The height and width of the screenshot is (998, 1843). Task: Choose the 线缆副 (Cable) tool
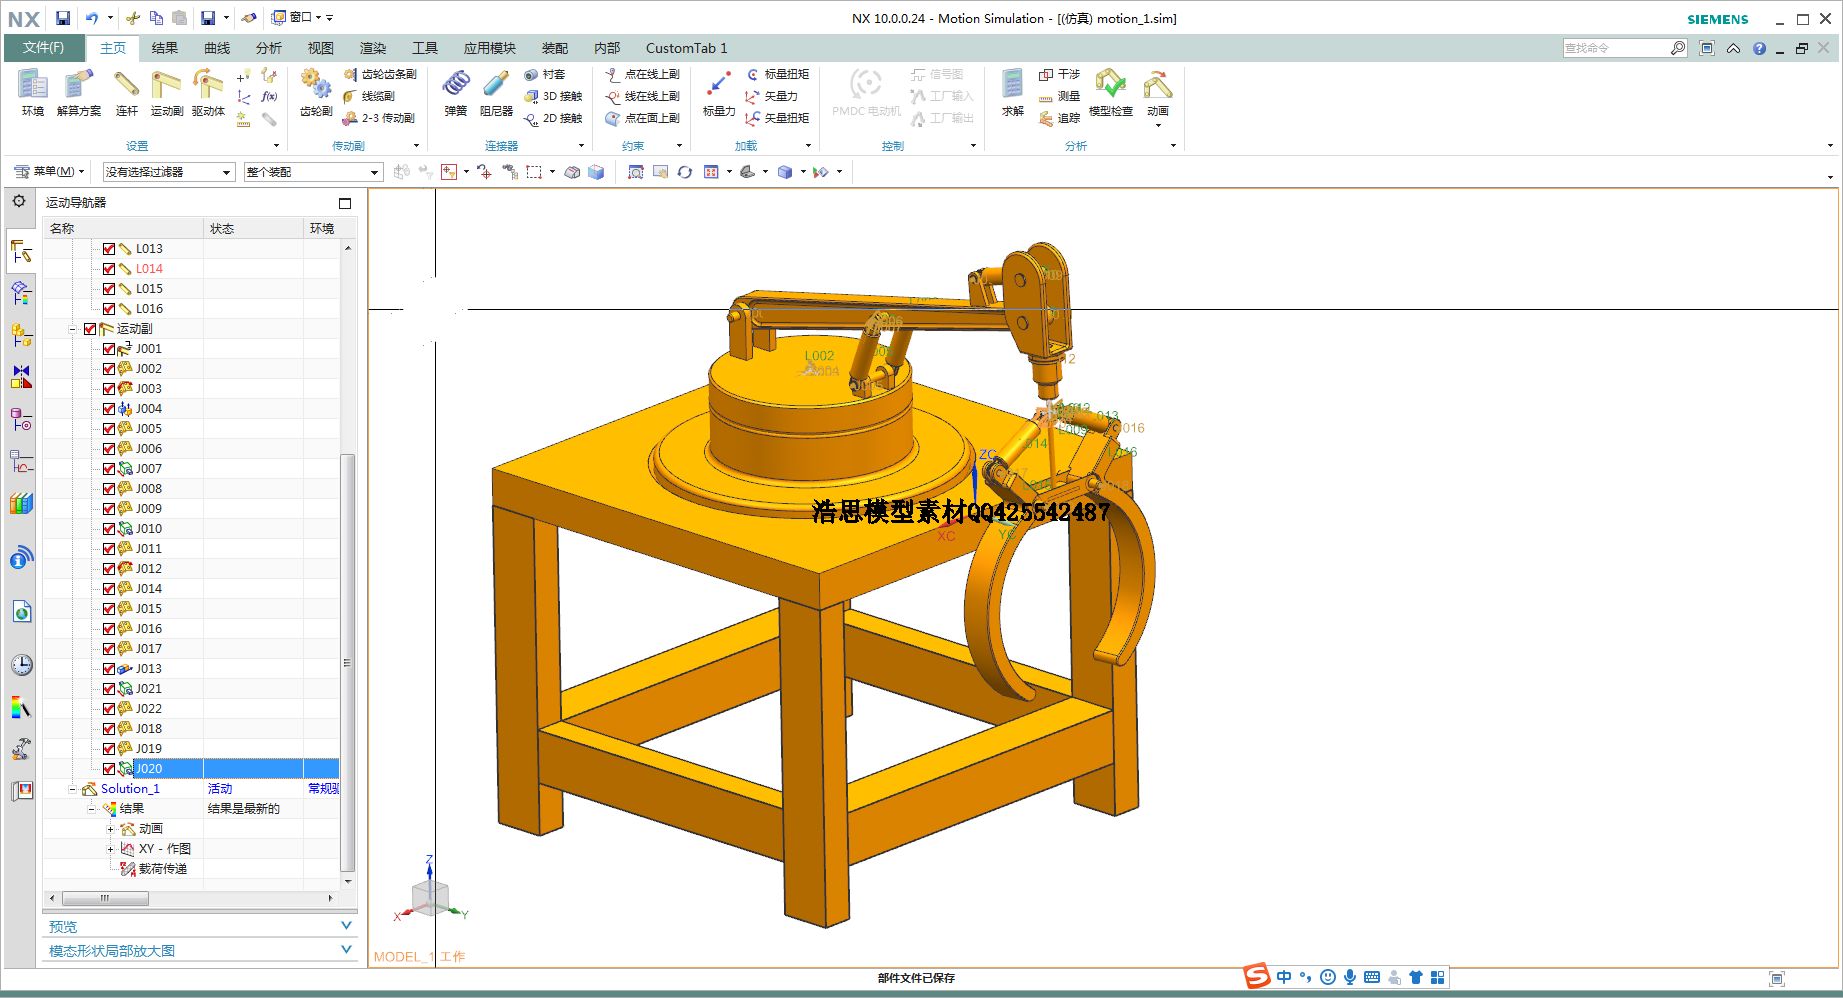coord(369,96)
